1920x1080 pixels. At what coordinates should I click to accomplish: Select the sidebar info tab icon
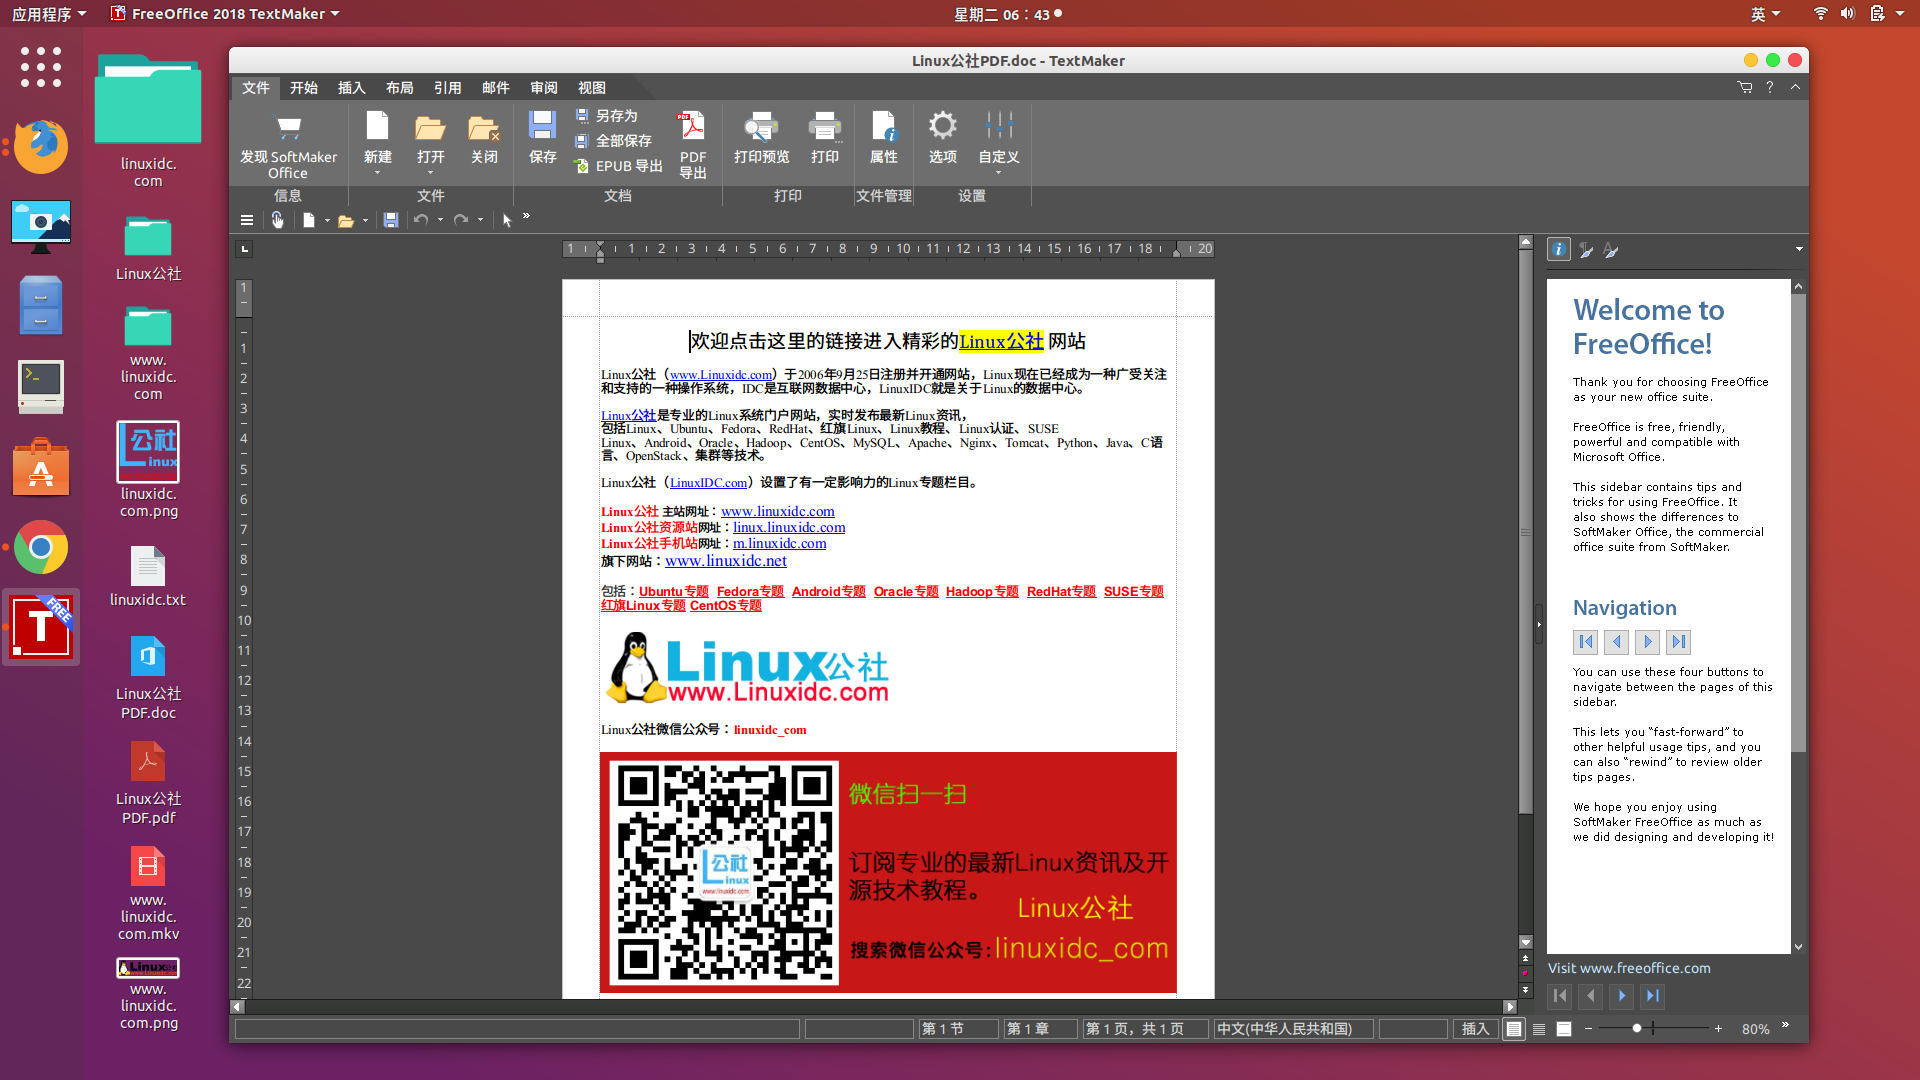coord(1559,249)
